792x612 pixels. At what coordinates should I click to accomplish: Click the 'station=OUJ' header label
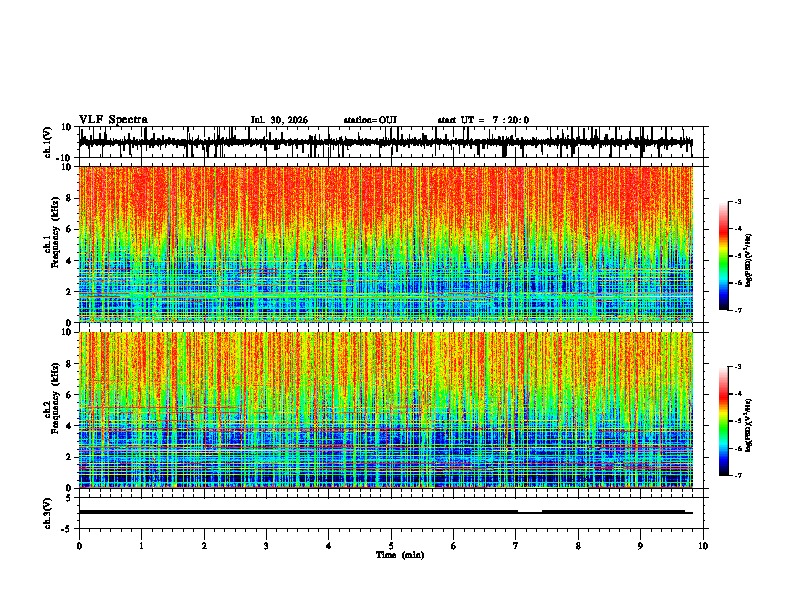coord(370,120)
